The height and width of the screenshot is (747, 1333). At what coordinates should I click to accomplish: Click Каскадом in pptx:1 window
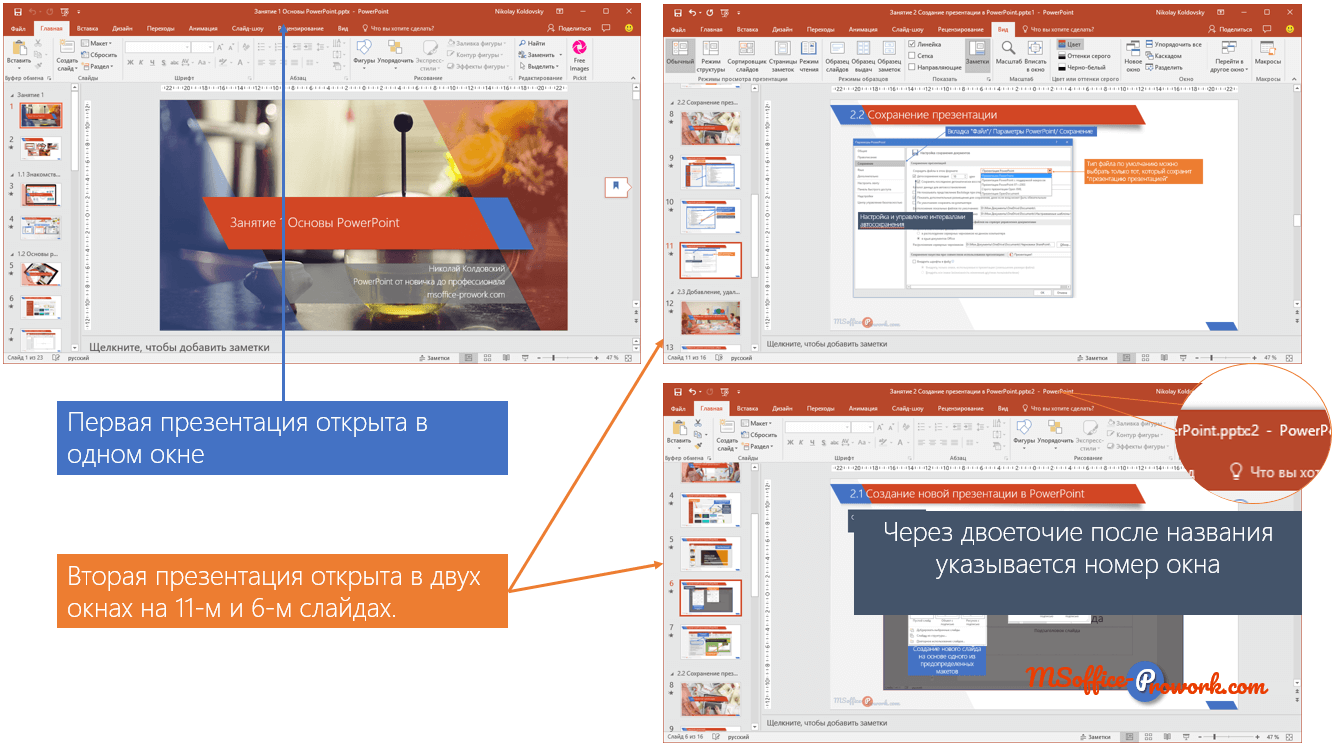tap(1163, 56)
